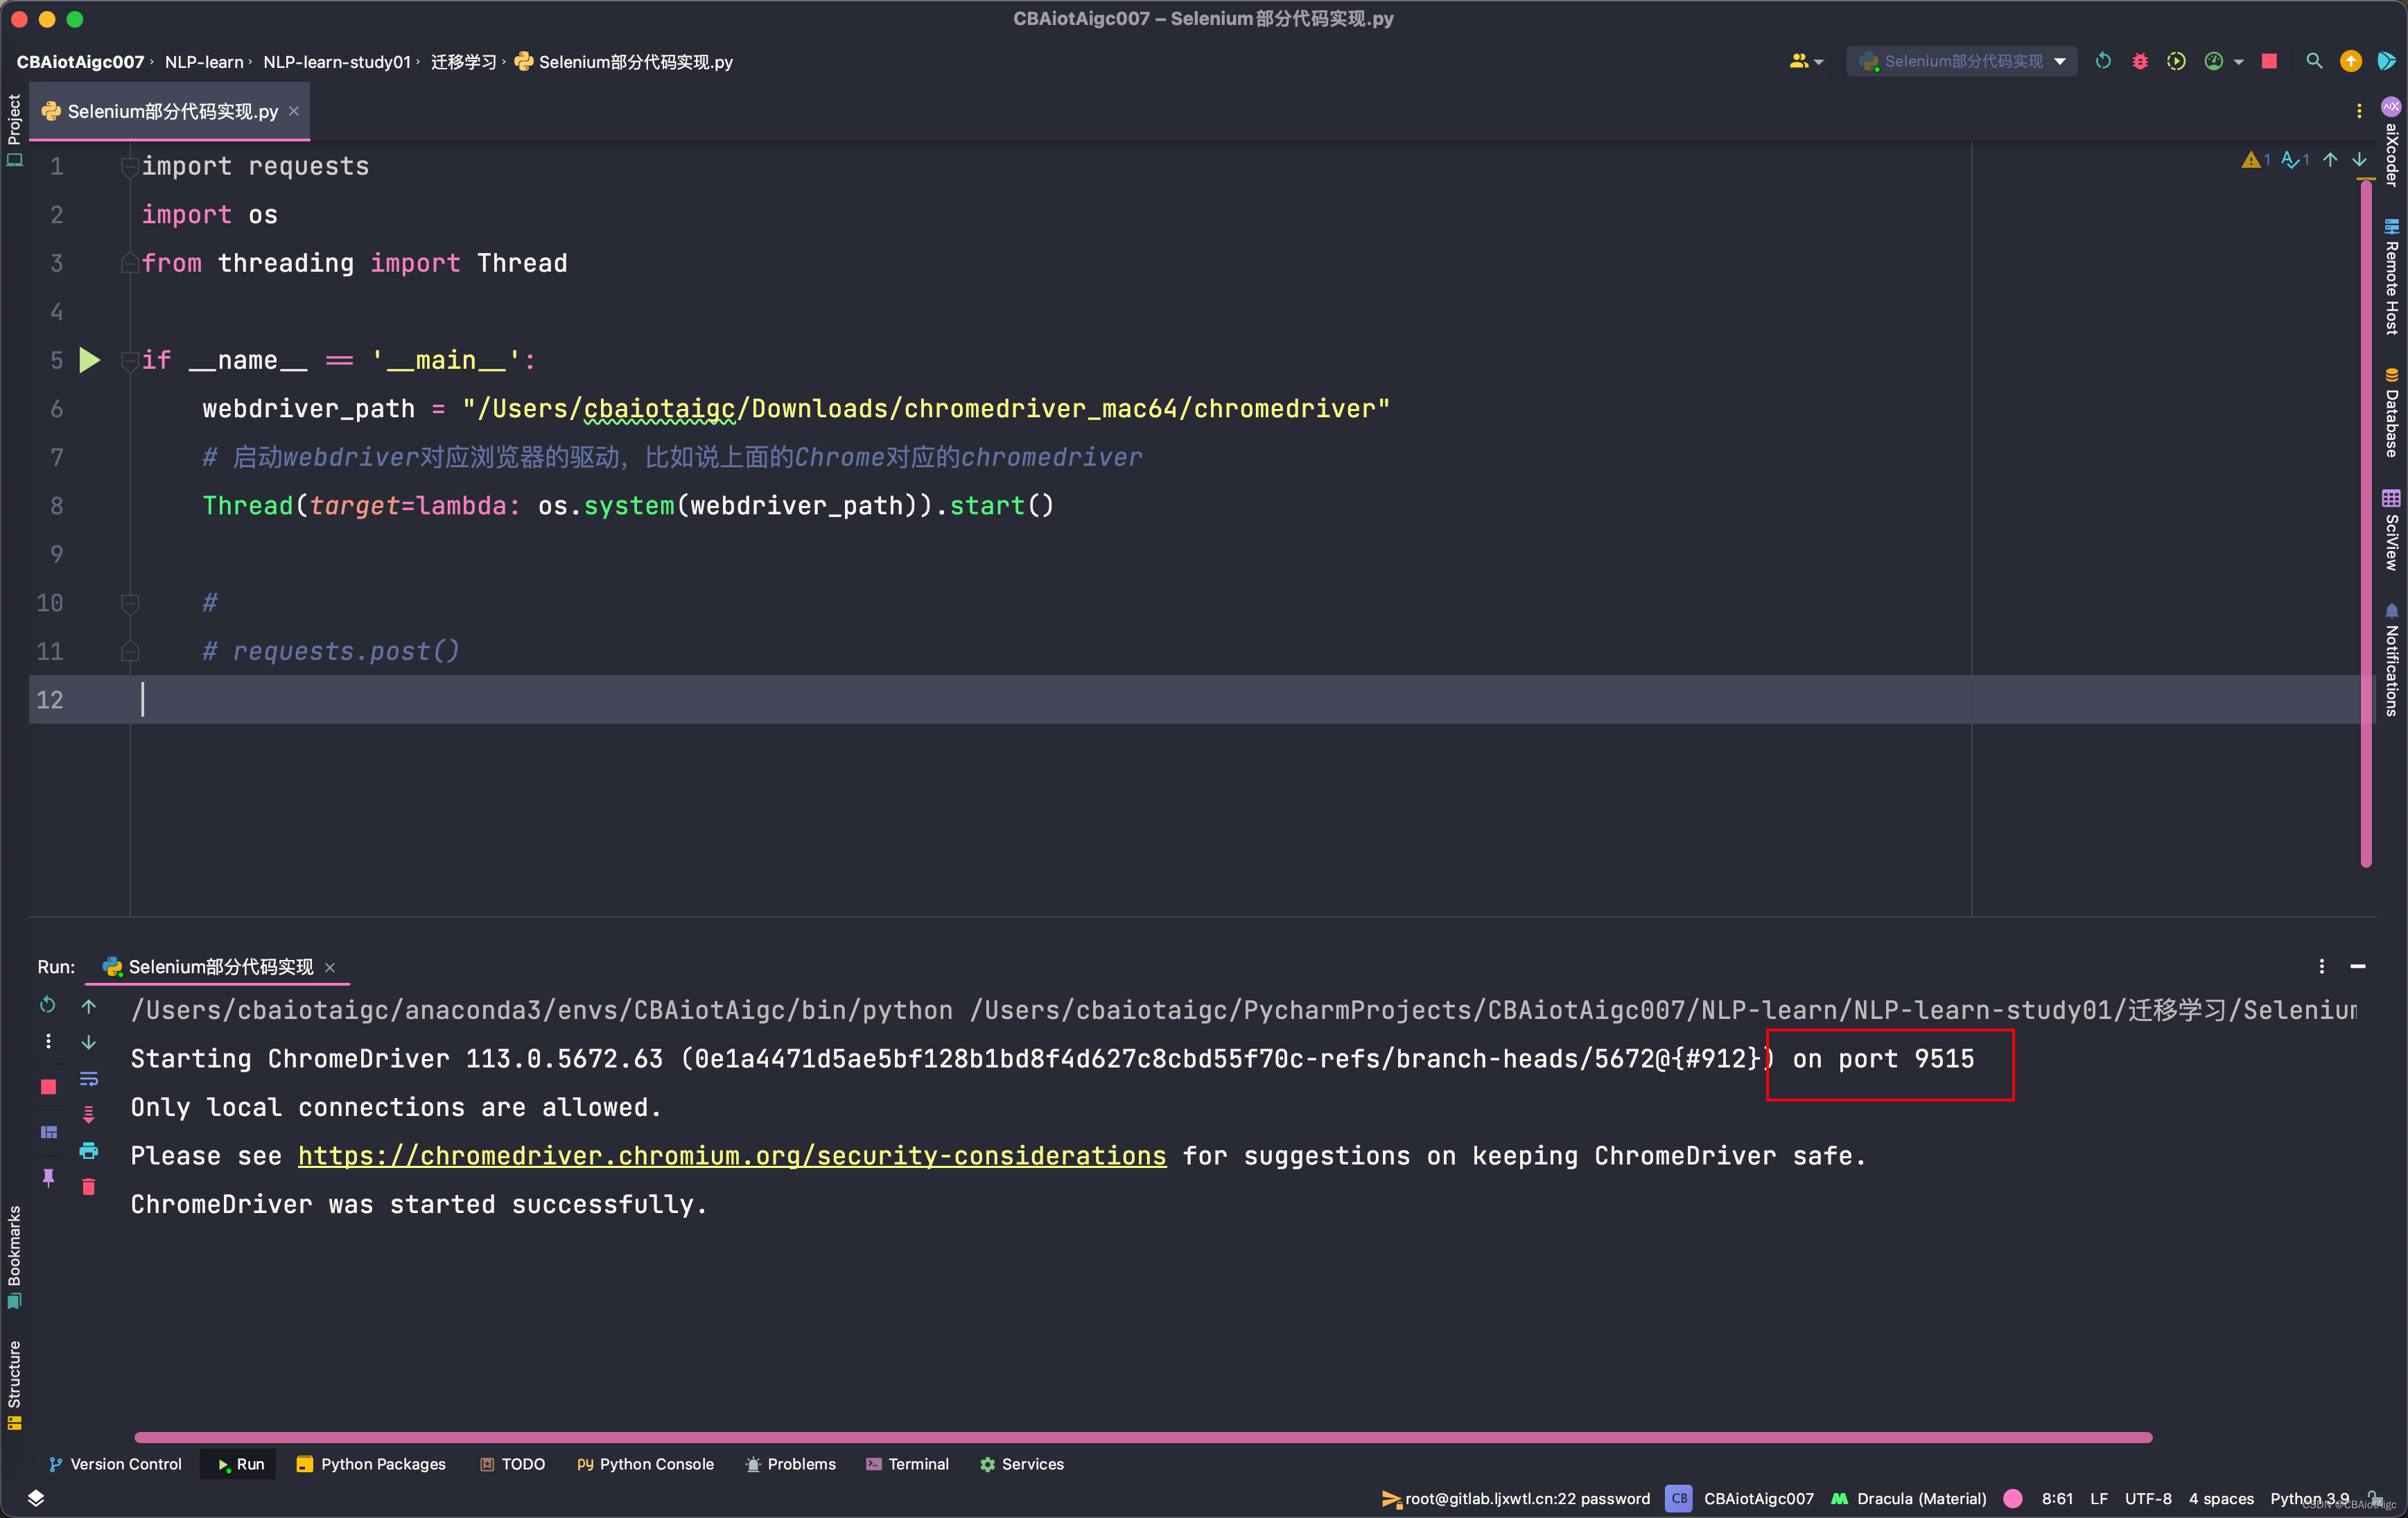The image size is (2408, 1518).
Task: Click the Profile speedometer icon
Action: pos(2213,61)
